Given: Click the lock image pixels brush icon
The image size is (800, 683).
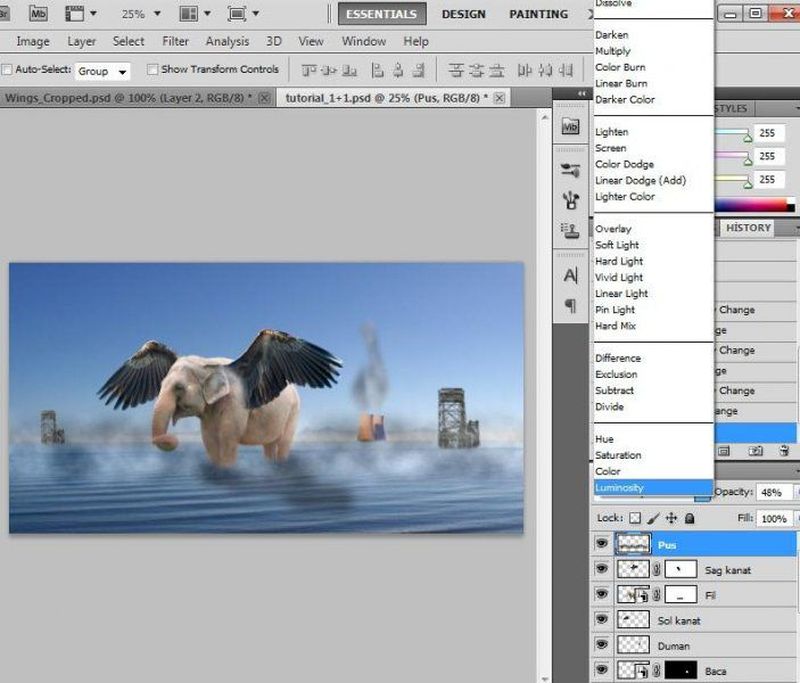Looking at the screenshot, I should [652, 519].
